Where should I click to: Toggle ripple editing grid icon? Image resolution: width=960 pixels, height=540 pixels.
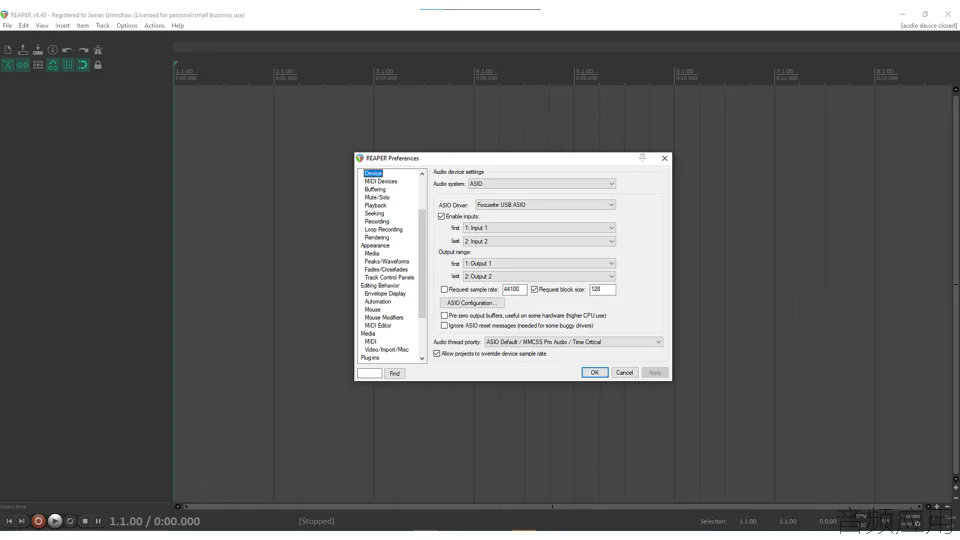(x=38, y=65)
